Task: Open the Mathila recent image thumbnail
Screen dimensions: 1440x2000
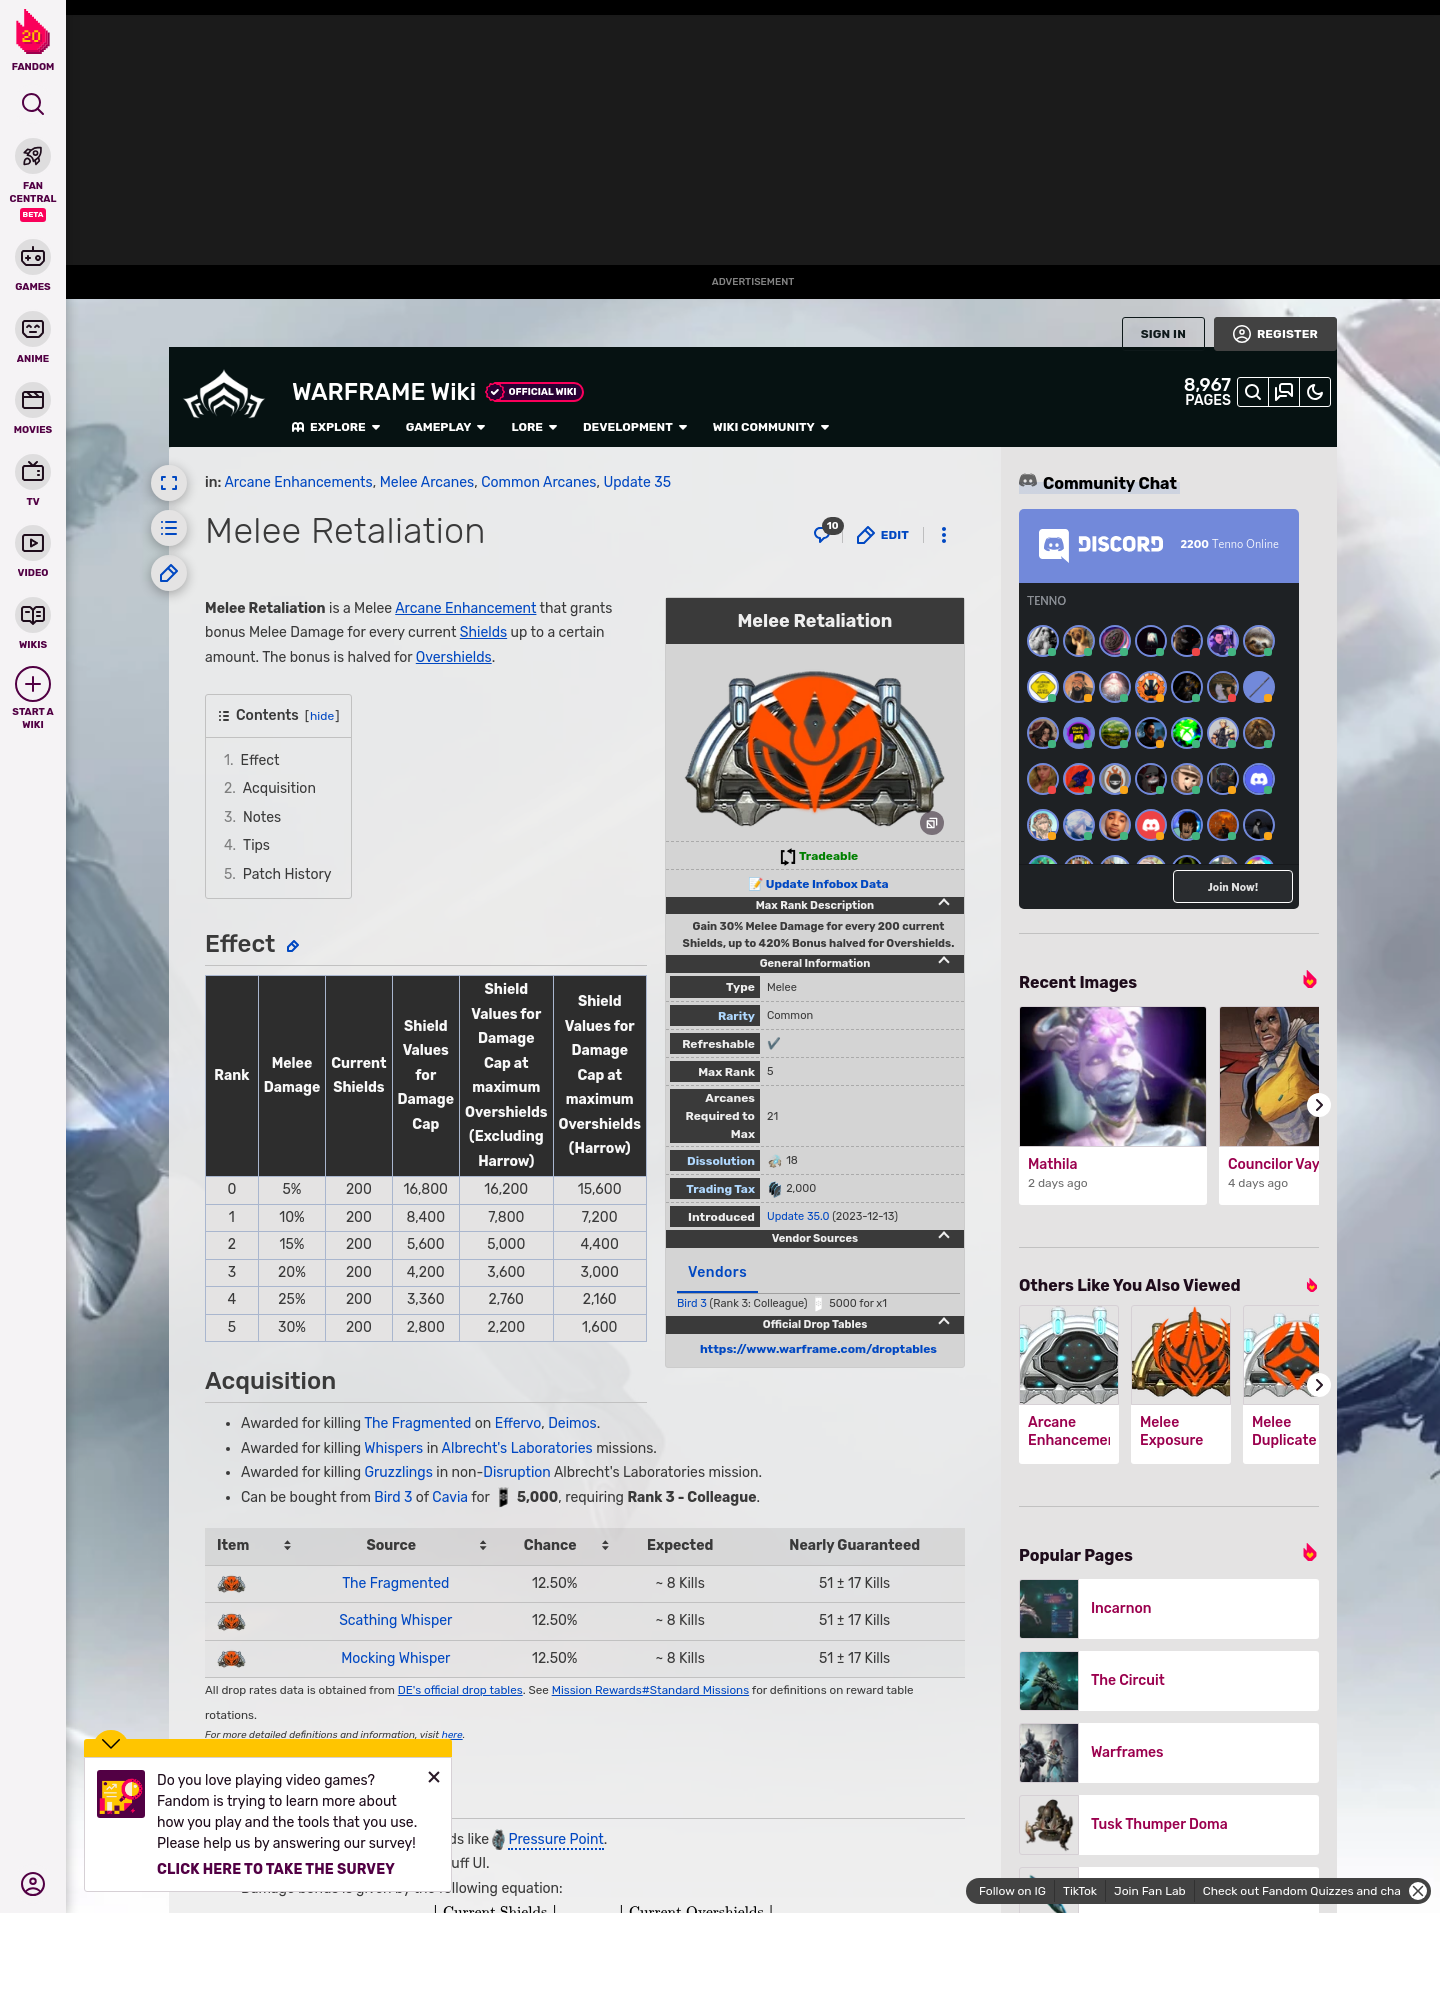Action: pyautogui.click(x=1113, y=1076)
